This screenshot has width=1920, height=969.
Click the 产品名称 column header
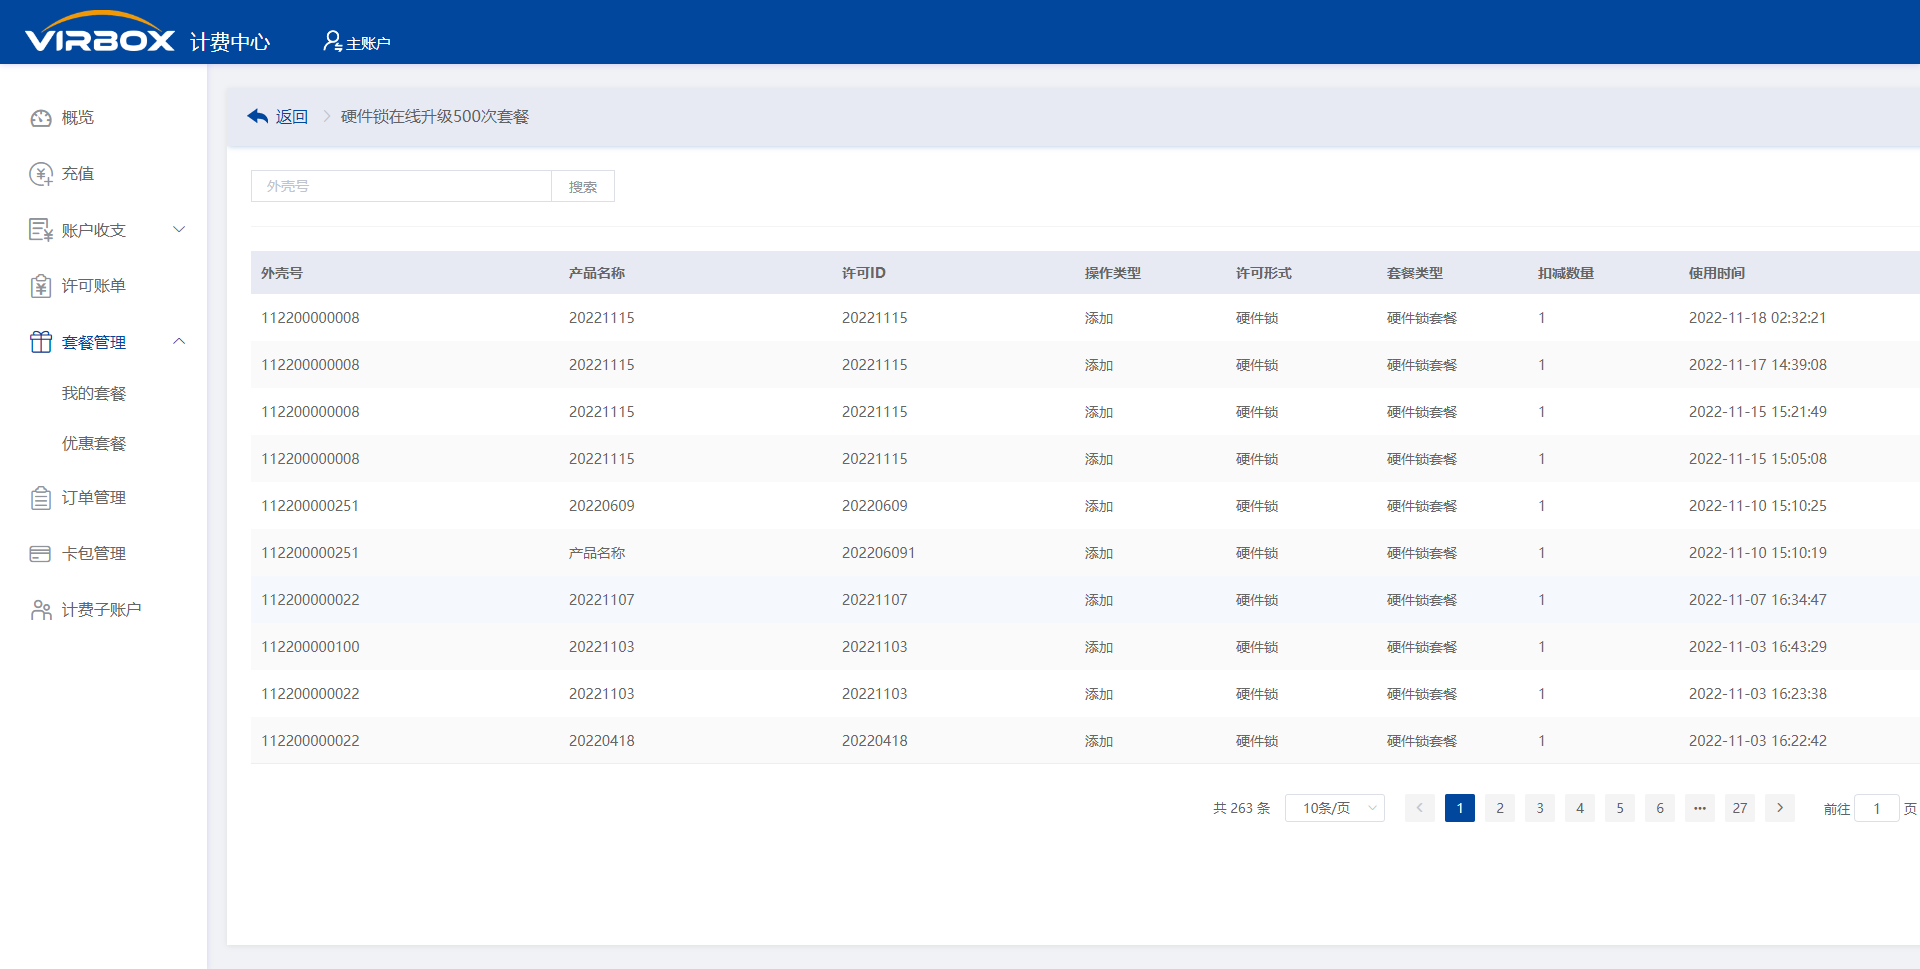[x=597, y=273]
